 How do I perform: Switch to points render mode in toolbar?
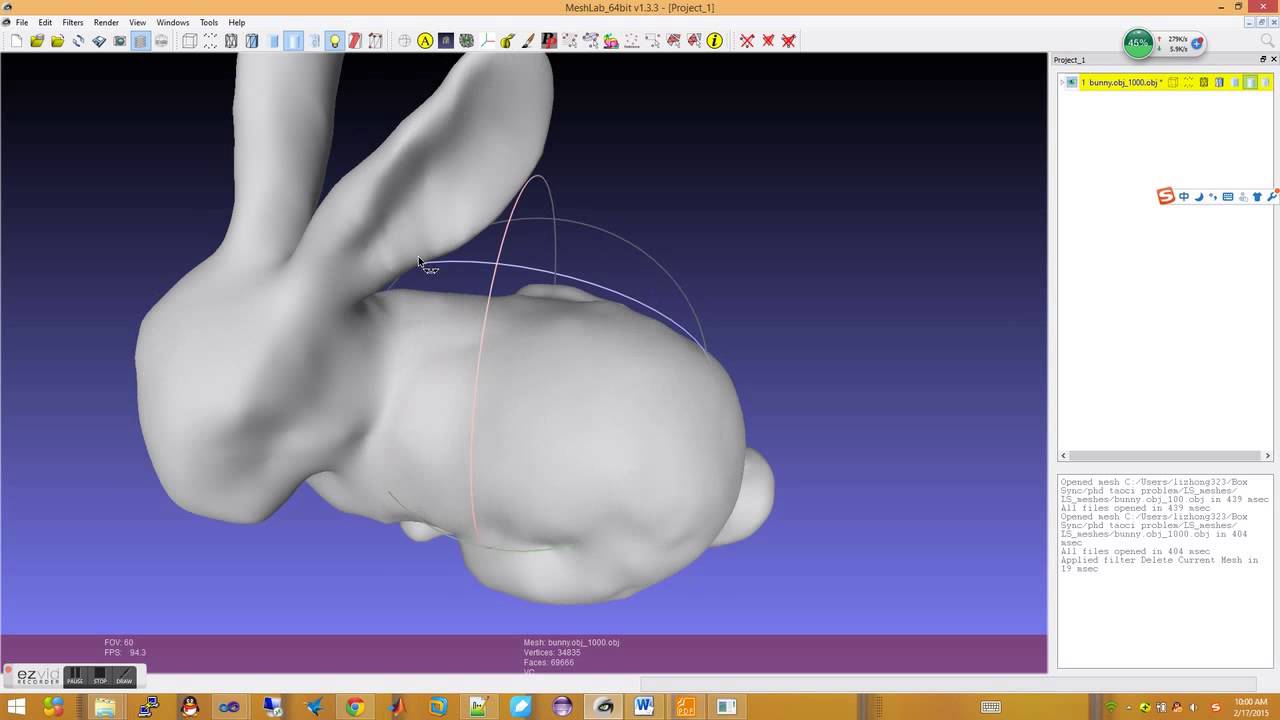click(x=210, y=41)
